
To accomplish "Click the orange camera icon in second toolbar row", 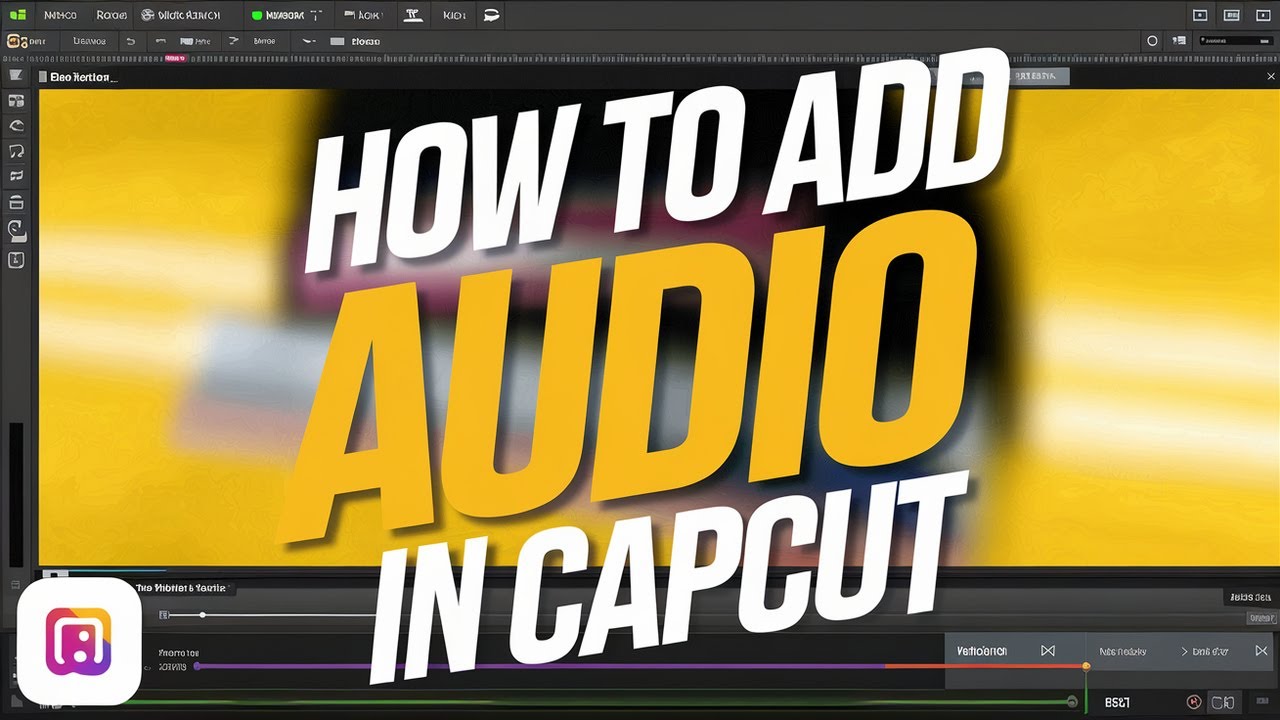I will (15, 41).
